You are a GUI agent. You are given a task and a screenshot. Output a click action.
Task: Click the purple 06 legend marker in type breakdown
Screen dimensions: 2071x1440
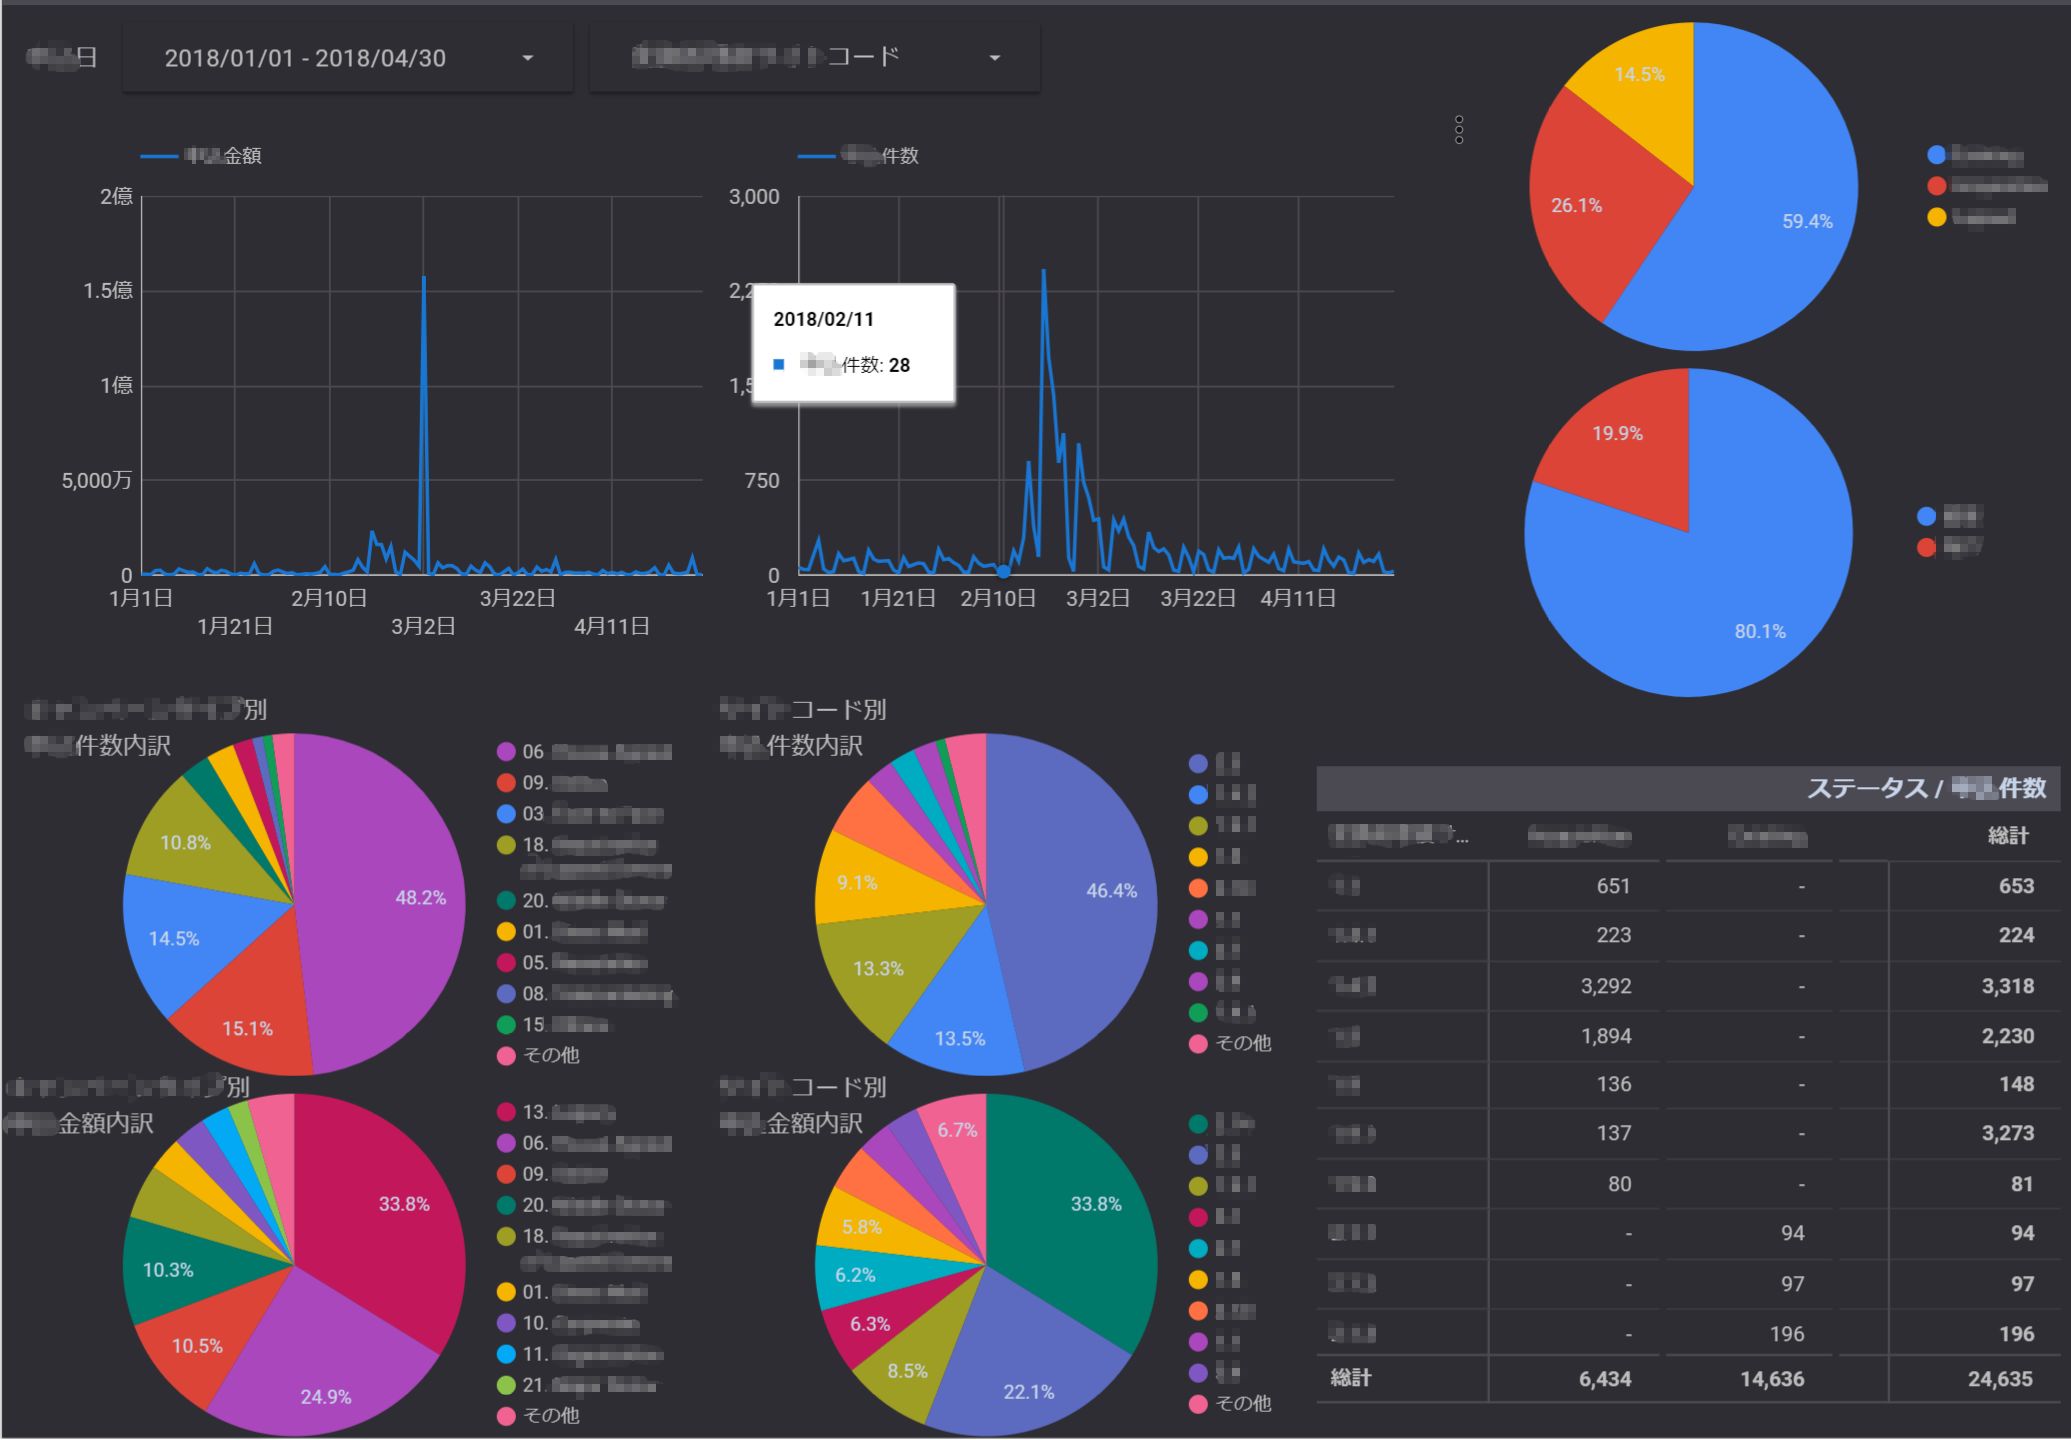point(506,752)
